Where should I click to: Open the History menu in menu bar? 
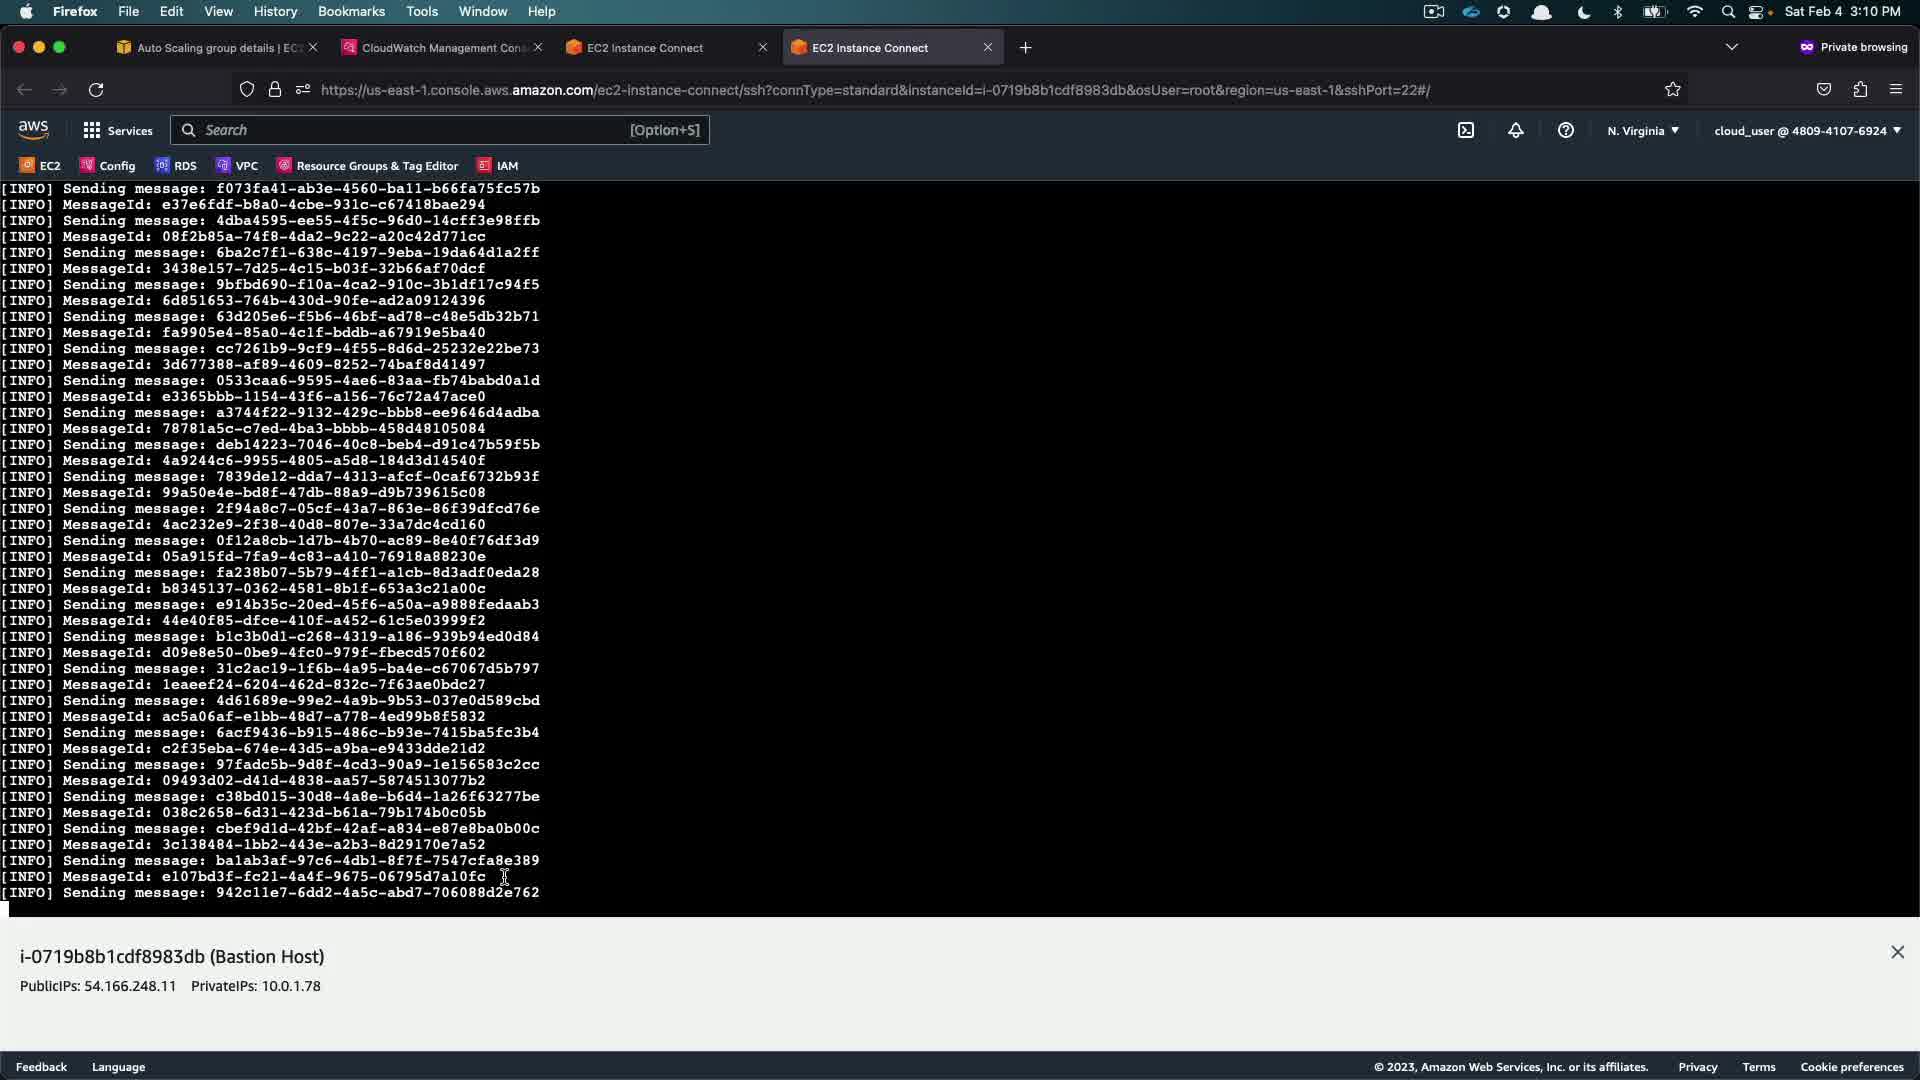point(275,11)
